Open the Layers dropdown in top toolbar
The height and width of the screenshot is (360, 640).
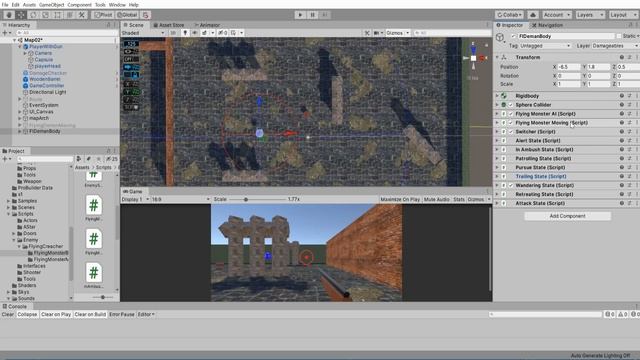pyautogui.click(x=590, y=15)
